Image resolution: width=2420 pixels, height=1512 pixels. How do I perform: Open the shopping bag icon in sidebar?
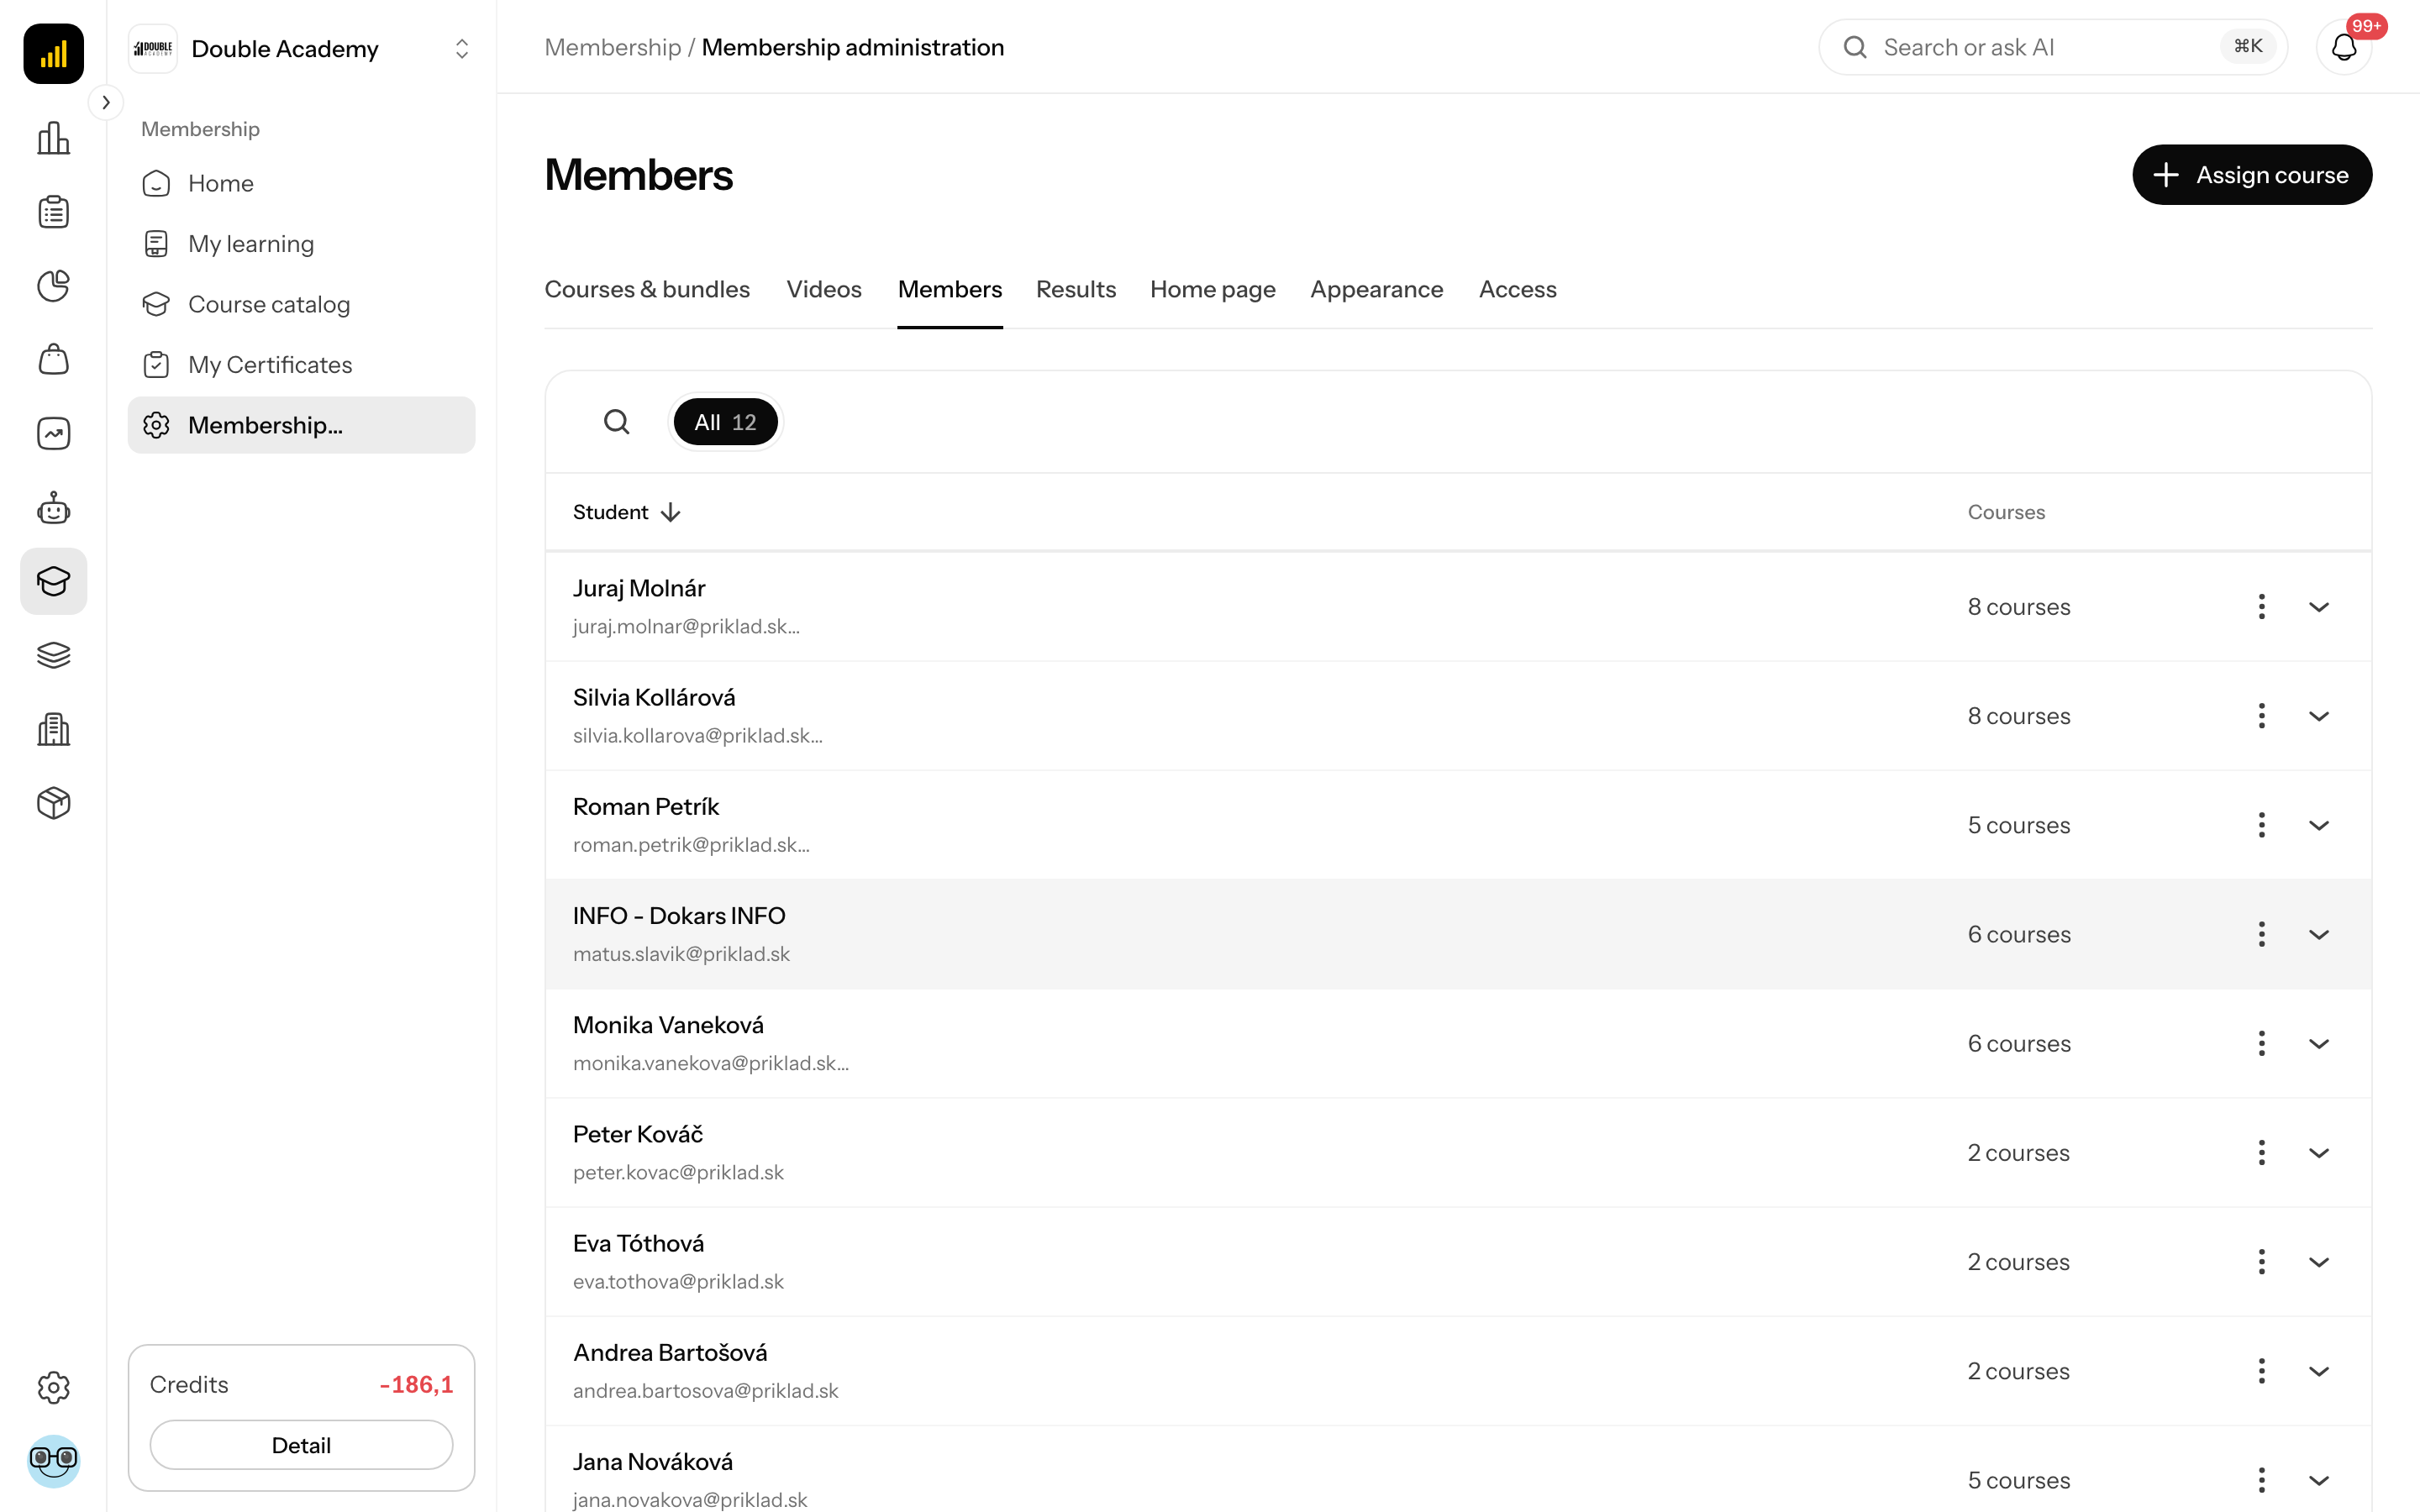point(53,360)
